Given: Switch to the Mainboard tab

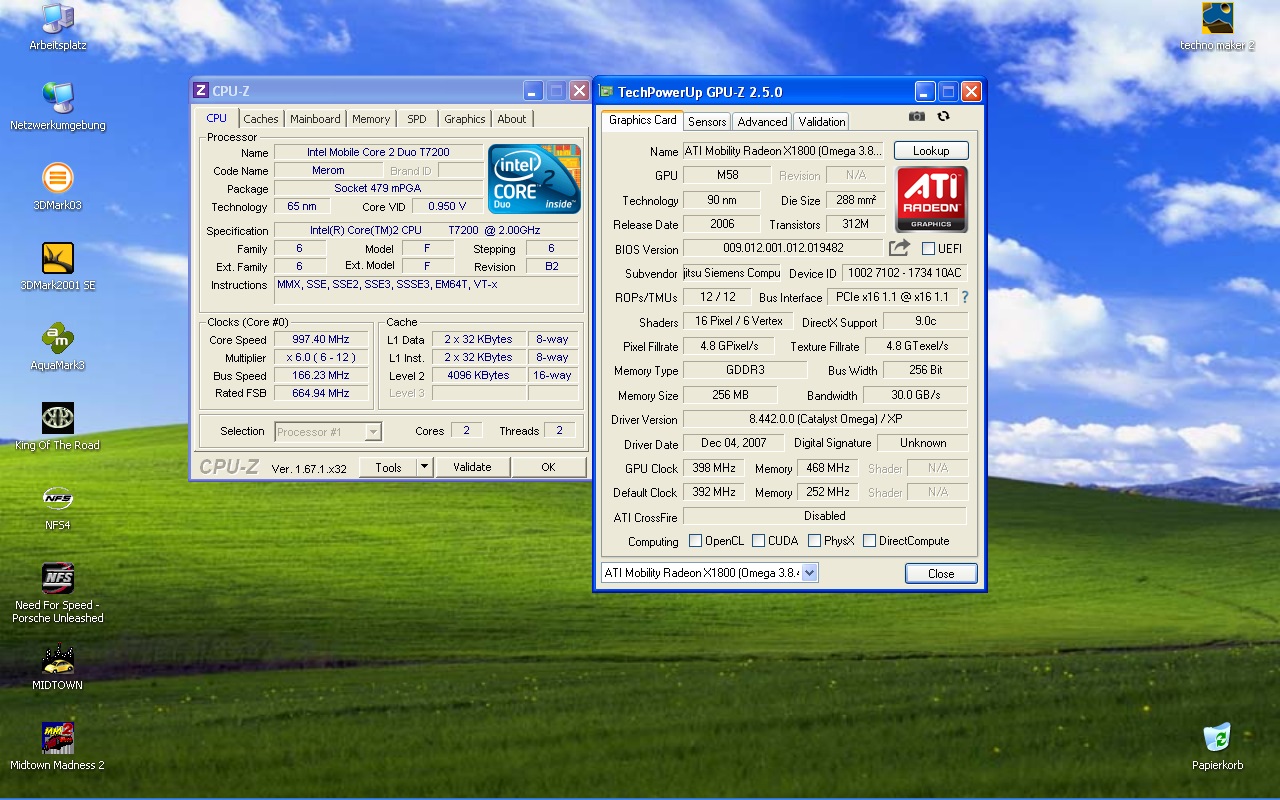Looking at the screenshot, I should [x=315, y=119].
